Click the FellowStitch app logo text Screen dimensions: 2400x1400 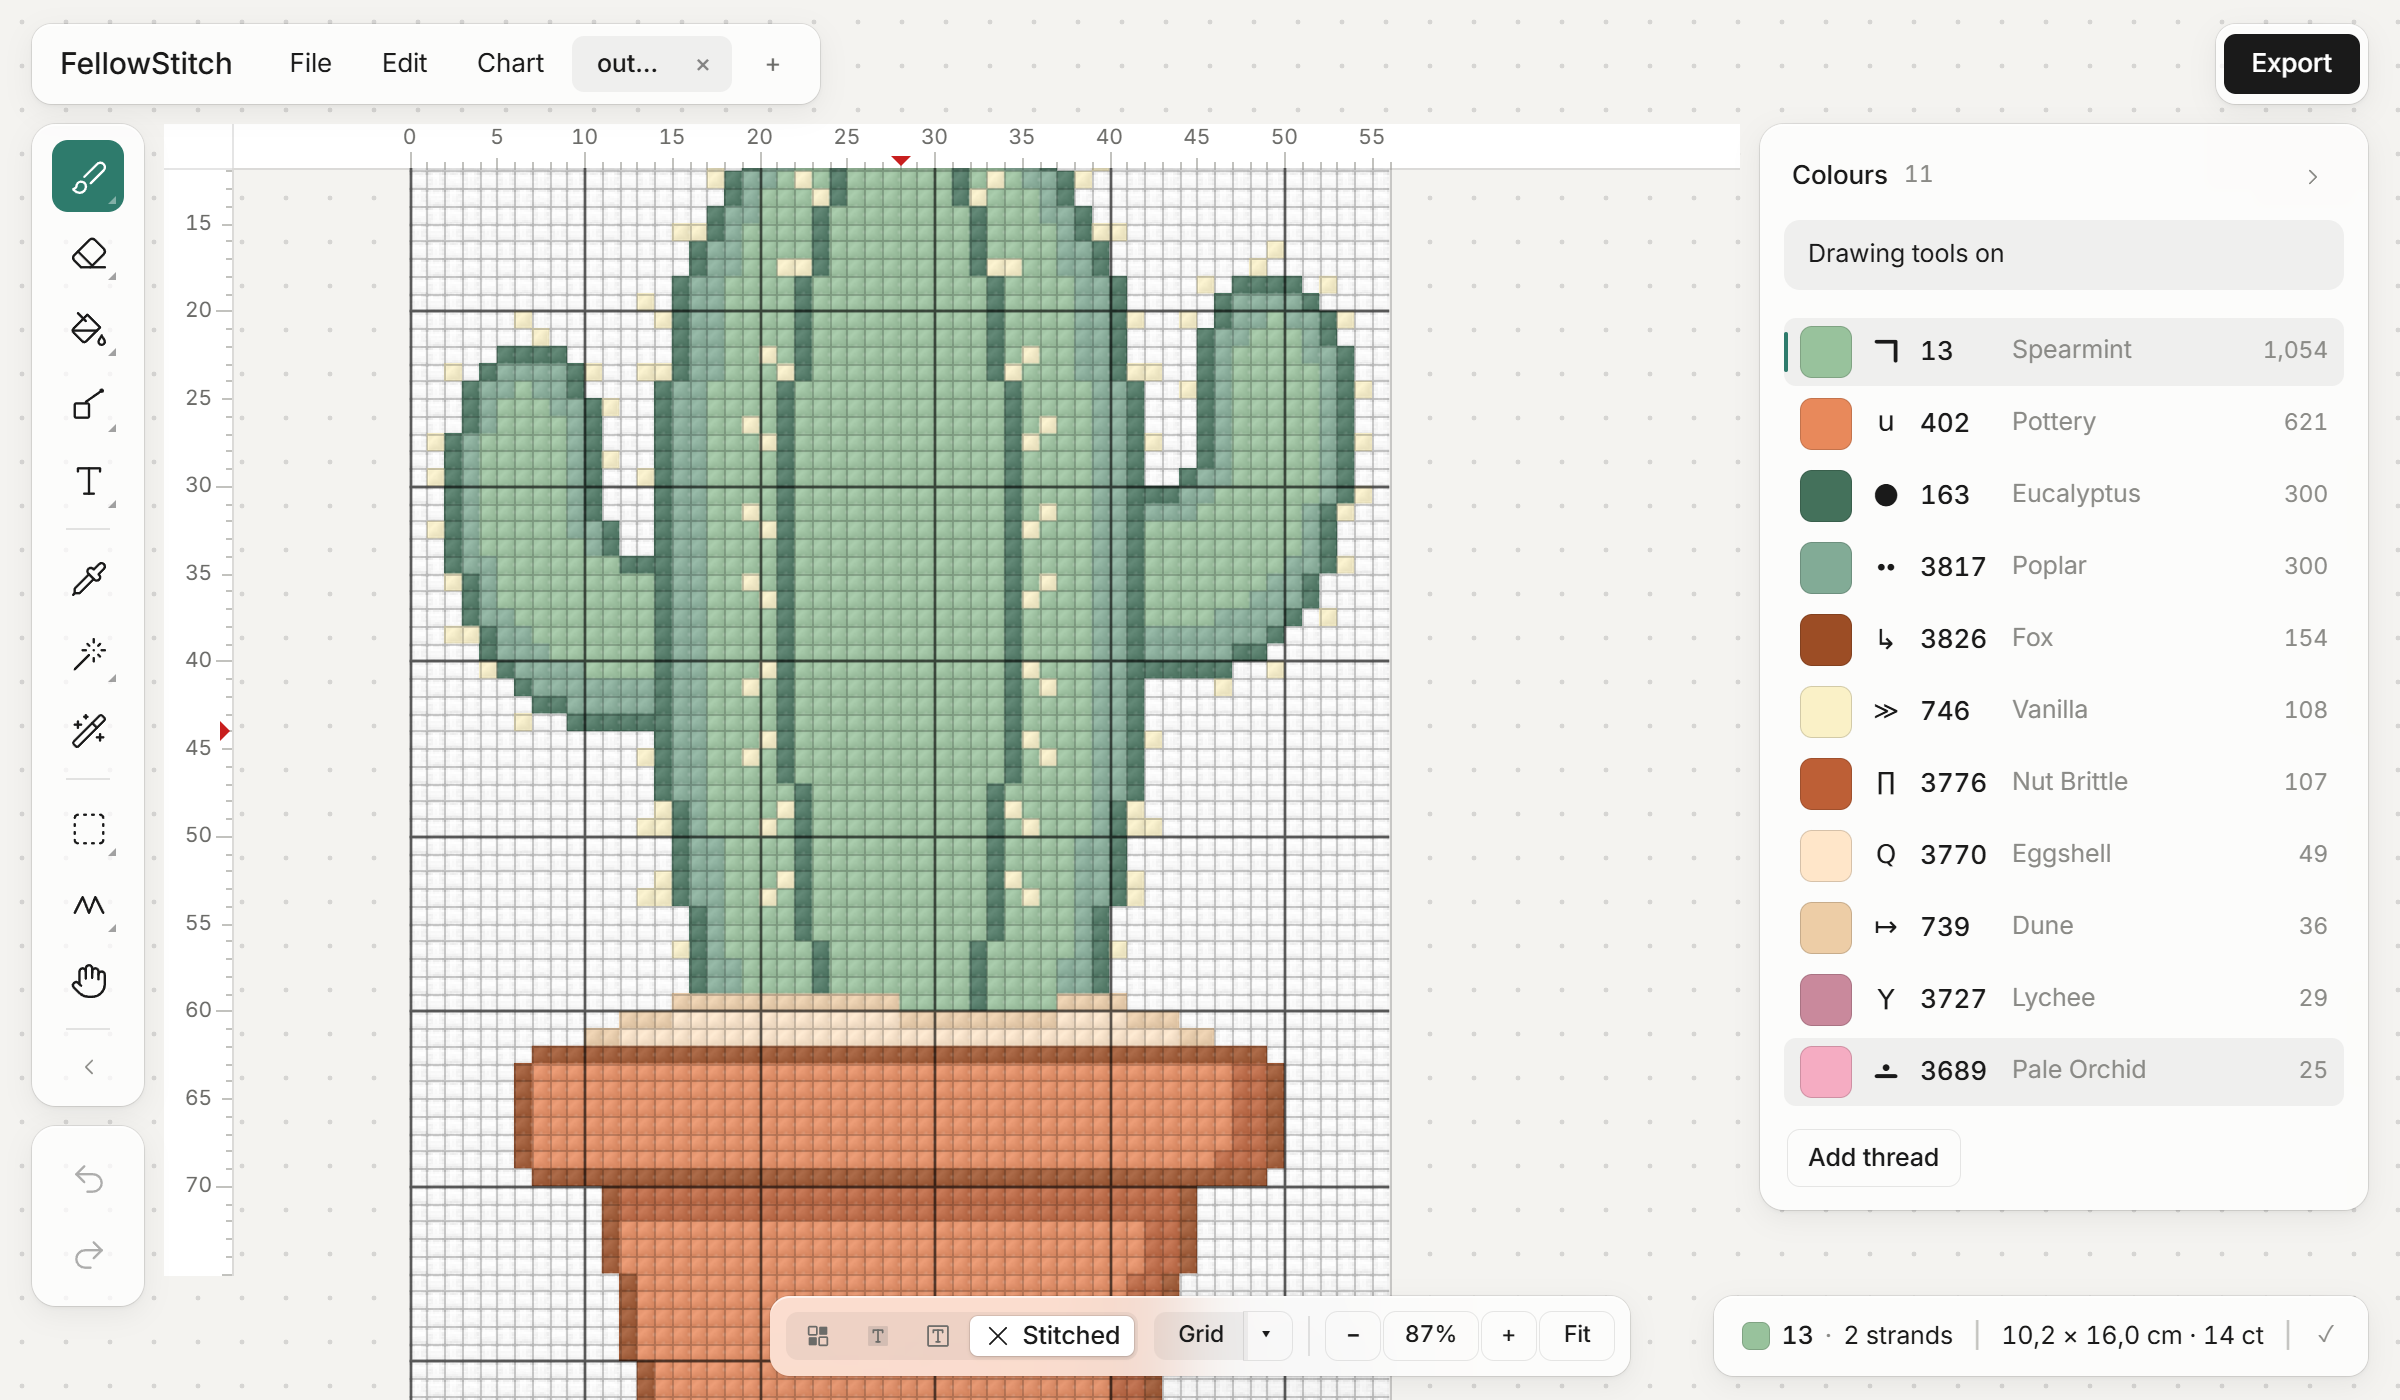tap(146, 64)
